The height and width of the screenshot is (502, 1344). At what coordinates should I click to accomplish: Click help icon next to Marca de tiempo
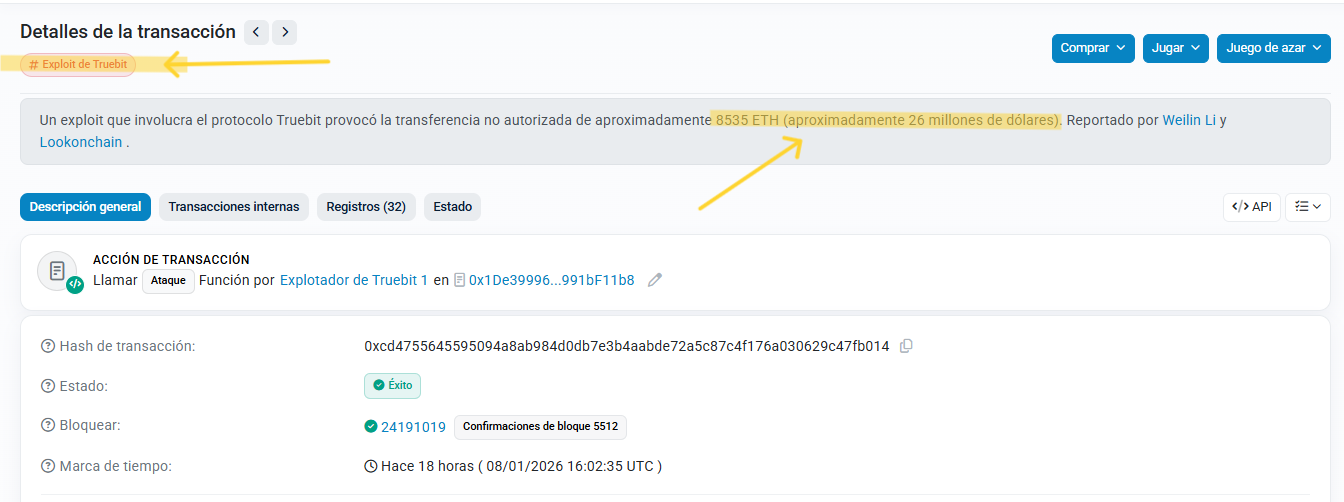47,466
